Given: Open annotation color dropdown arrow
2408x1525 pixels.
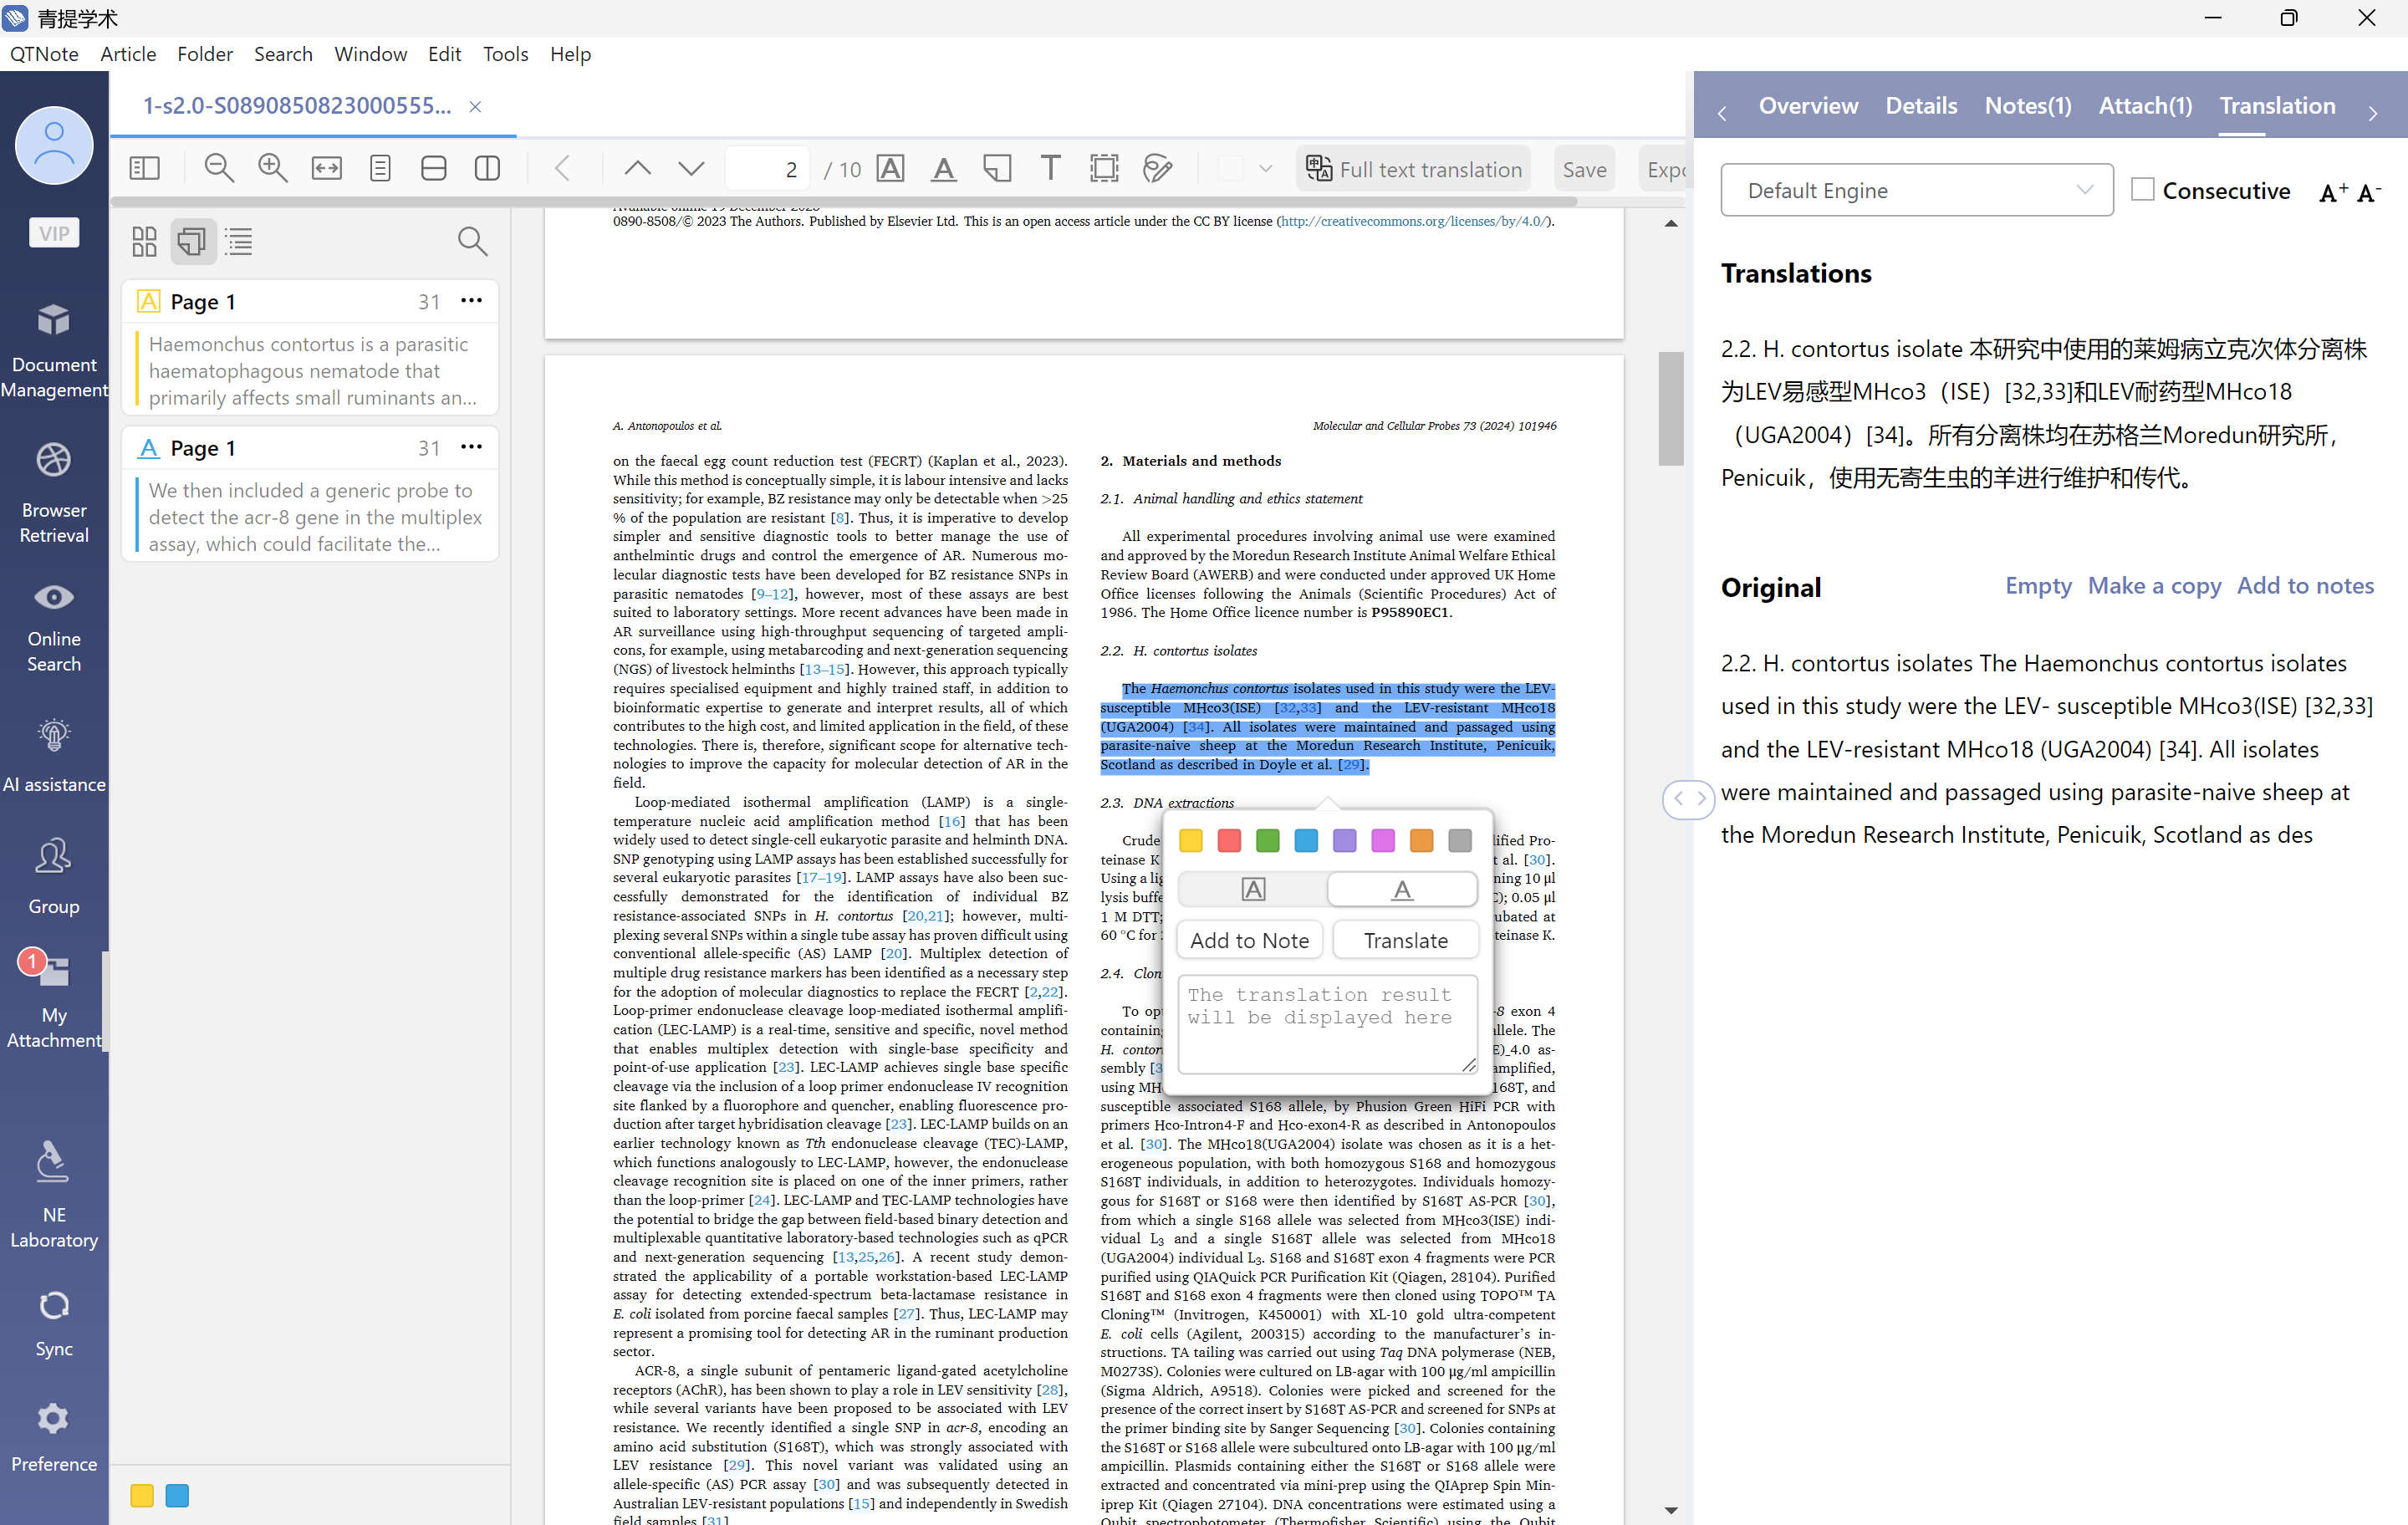Looking at the screenshot, I should pos(1265,168).
